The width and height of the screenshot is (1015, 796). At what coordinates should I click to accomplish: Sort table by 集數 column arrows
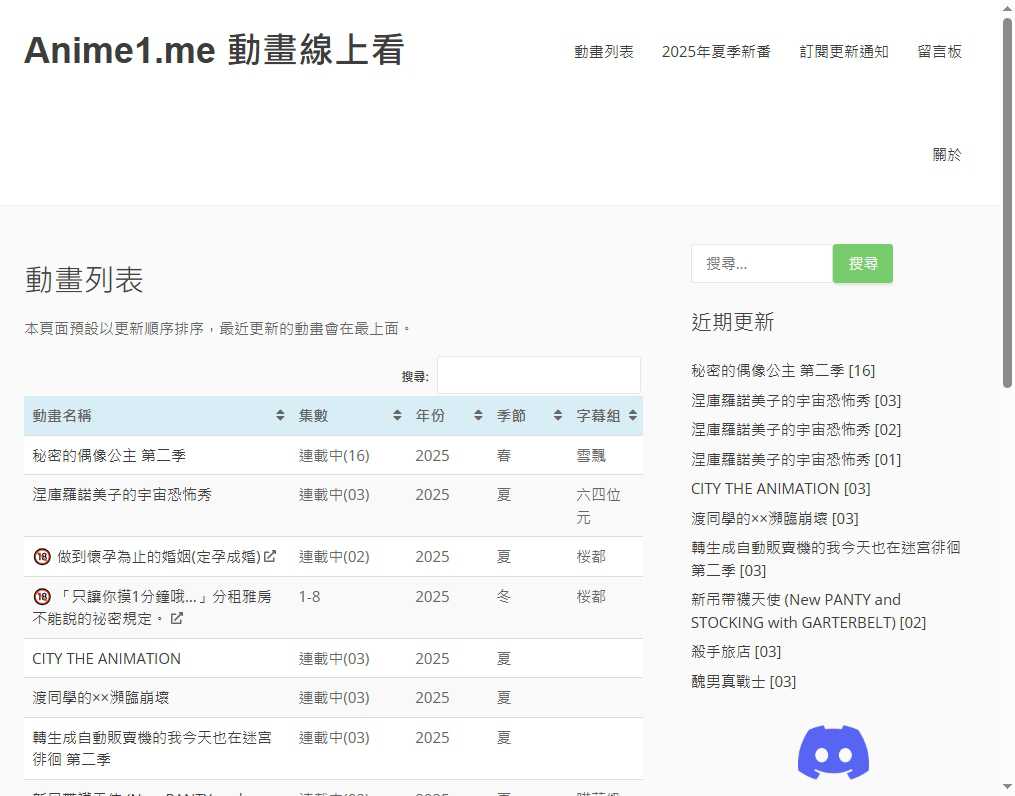(397, 416)
